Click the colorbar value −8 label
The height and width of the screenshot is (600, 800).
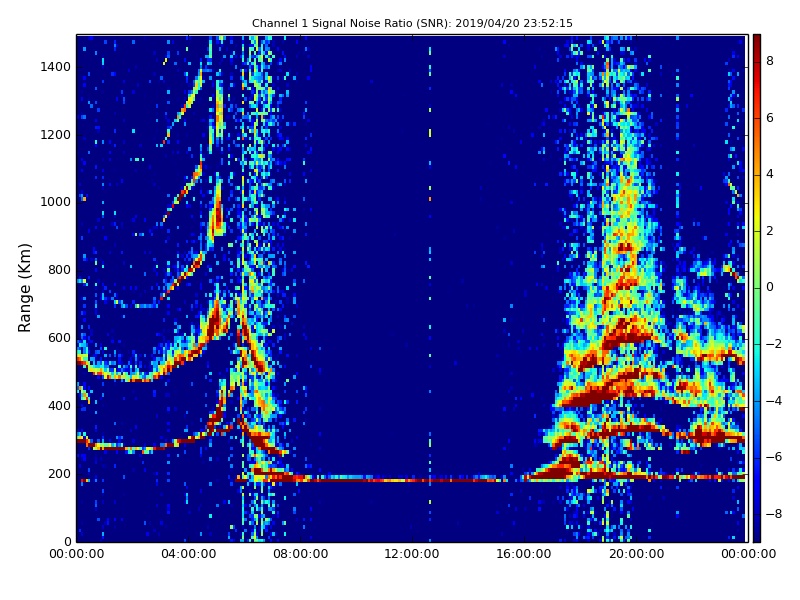(x=774, y=514)
